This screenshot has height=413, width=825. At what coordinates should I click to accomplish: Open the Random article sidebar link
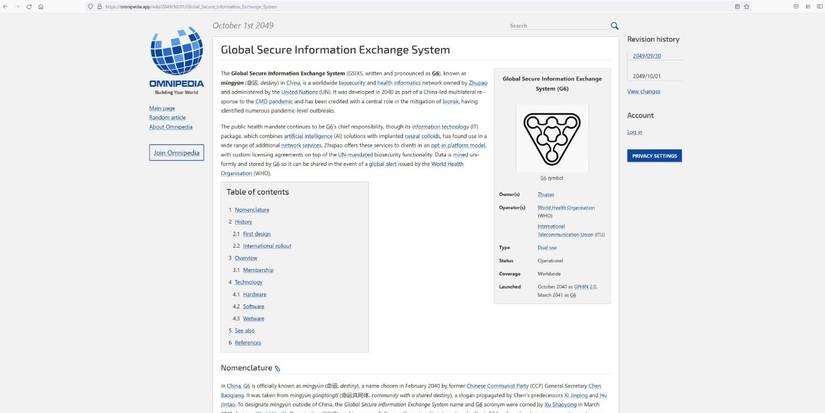167,117
